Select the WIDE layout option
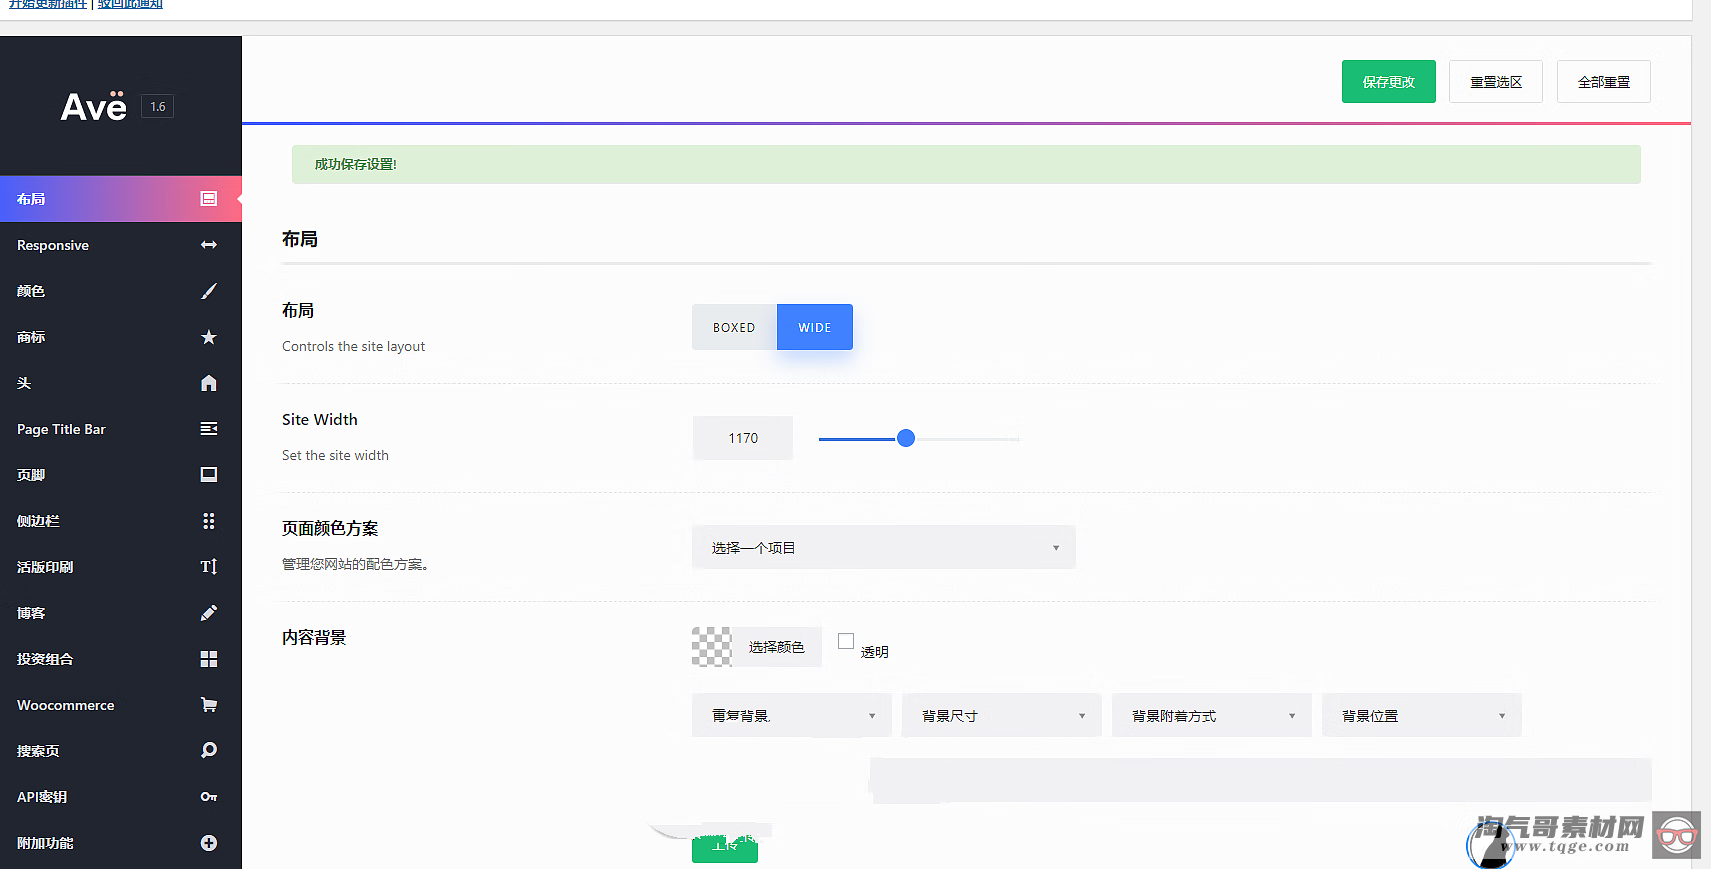 tap(815, 327)
